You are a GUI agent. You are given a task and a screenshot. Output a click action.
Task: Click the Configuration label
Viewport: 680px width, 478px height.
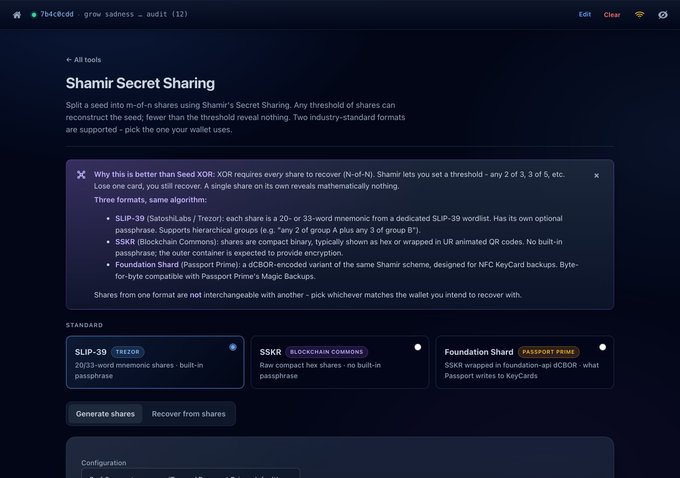coord(104,463)
